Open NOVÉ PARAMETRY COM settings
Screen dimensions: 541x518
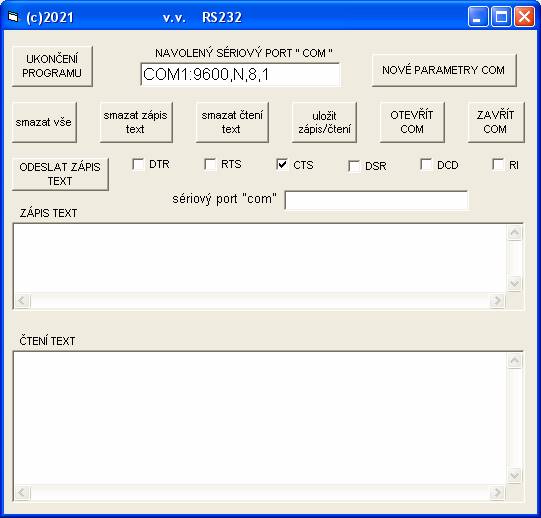click(444, 70)
